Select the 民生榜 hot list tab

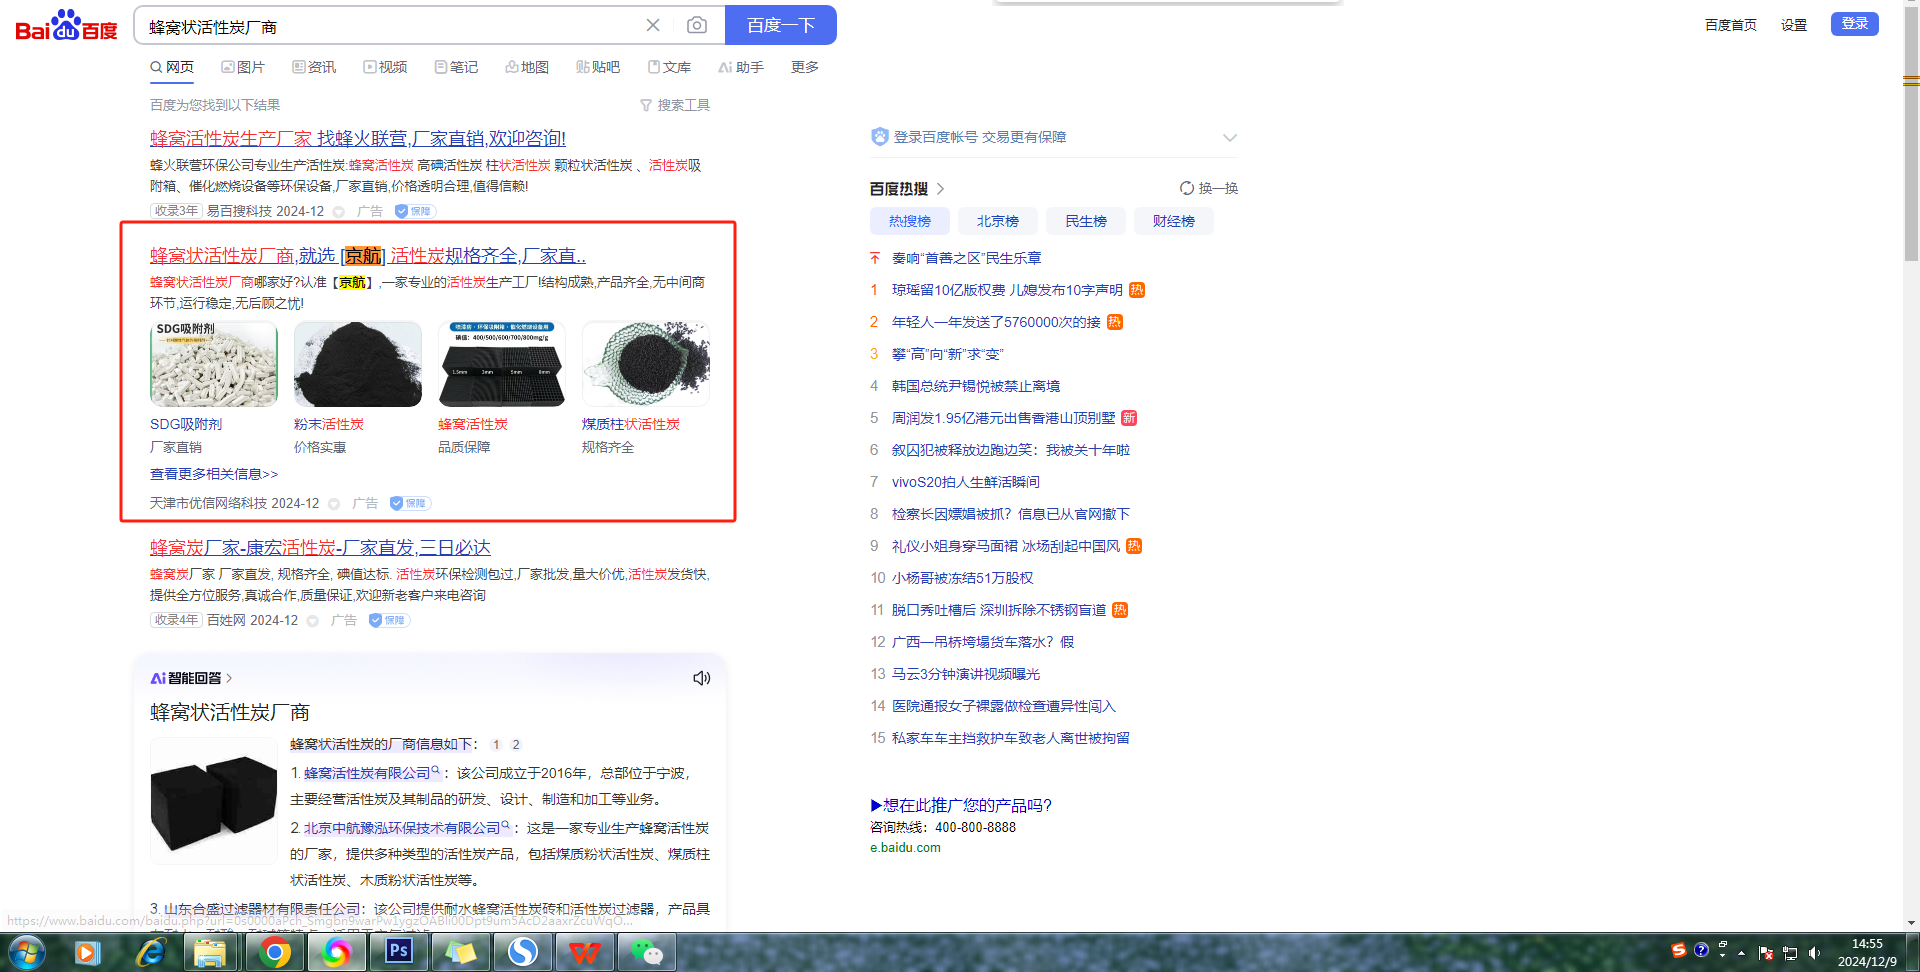[x=1086, y=221]
